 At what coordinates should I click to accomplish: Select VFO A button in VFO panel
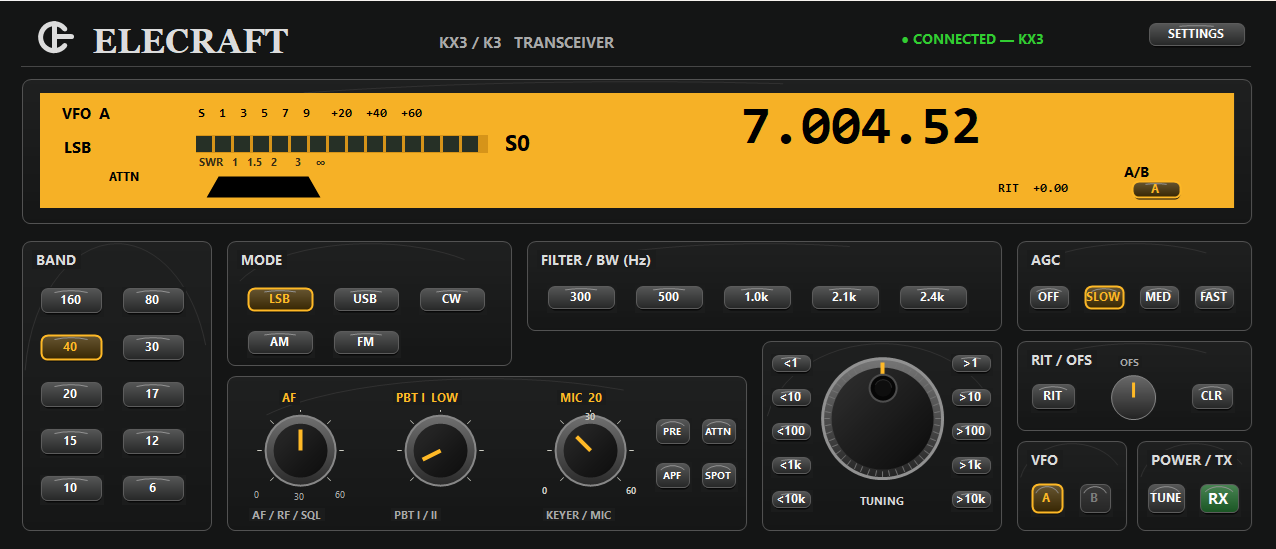(x=1047, y=498)
